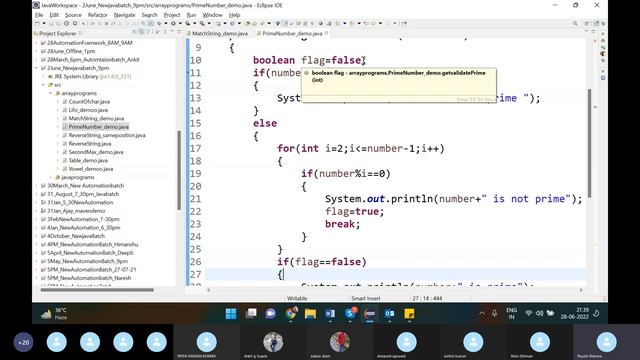The width and height of the screenshot is (640, 360).
Task: Click the Project Explorer view tab
Action: click(58, 33)
